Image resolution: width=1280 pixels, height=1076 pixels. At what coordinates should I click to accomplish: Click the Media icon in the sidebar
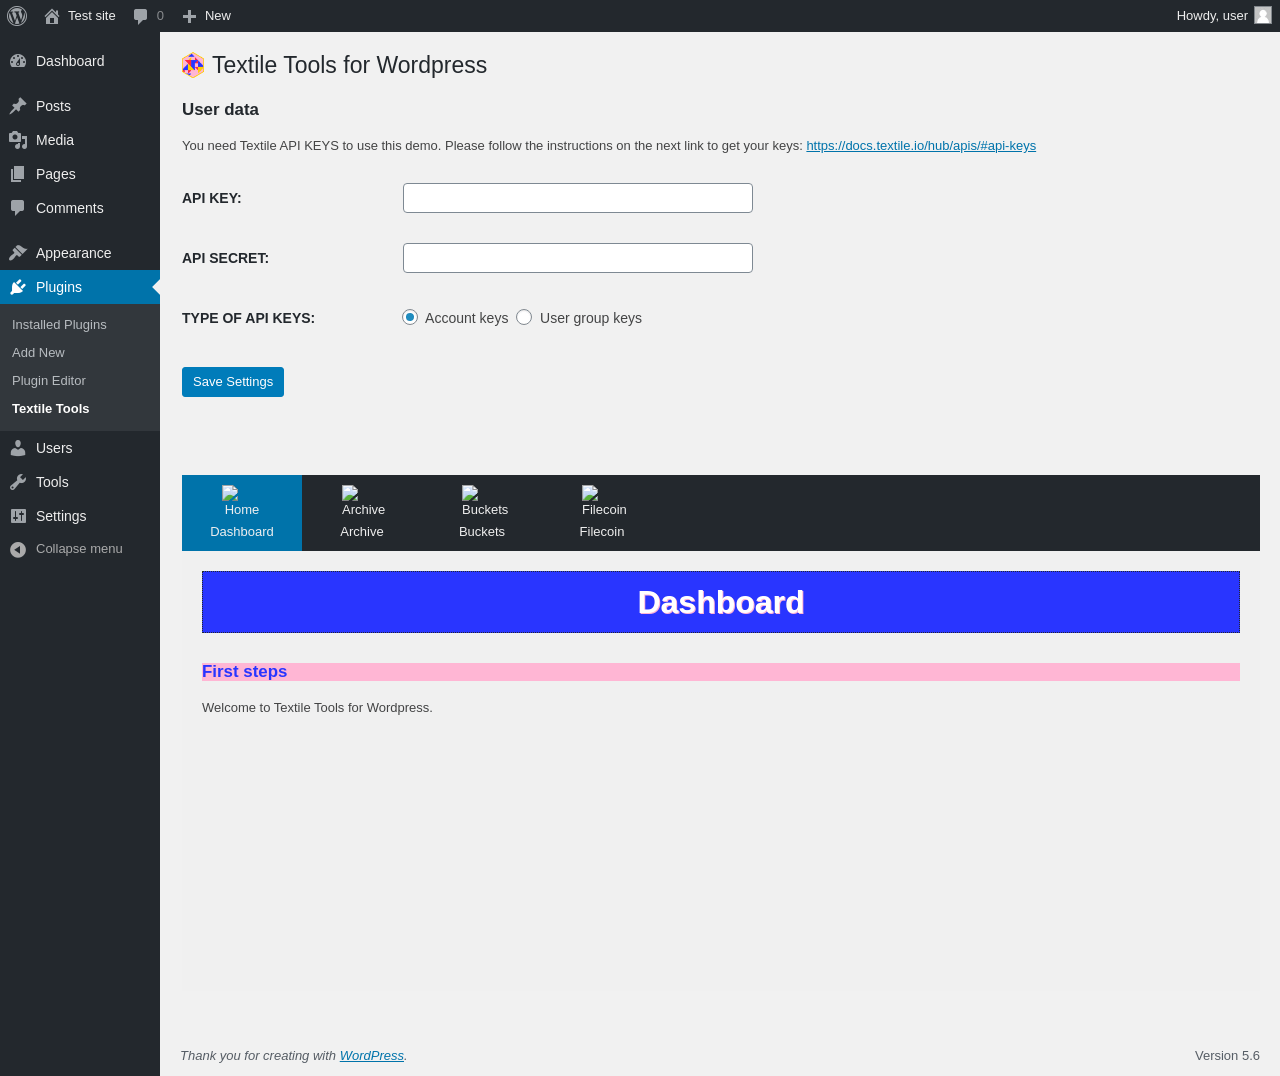[18, 140]
